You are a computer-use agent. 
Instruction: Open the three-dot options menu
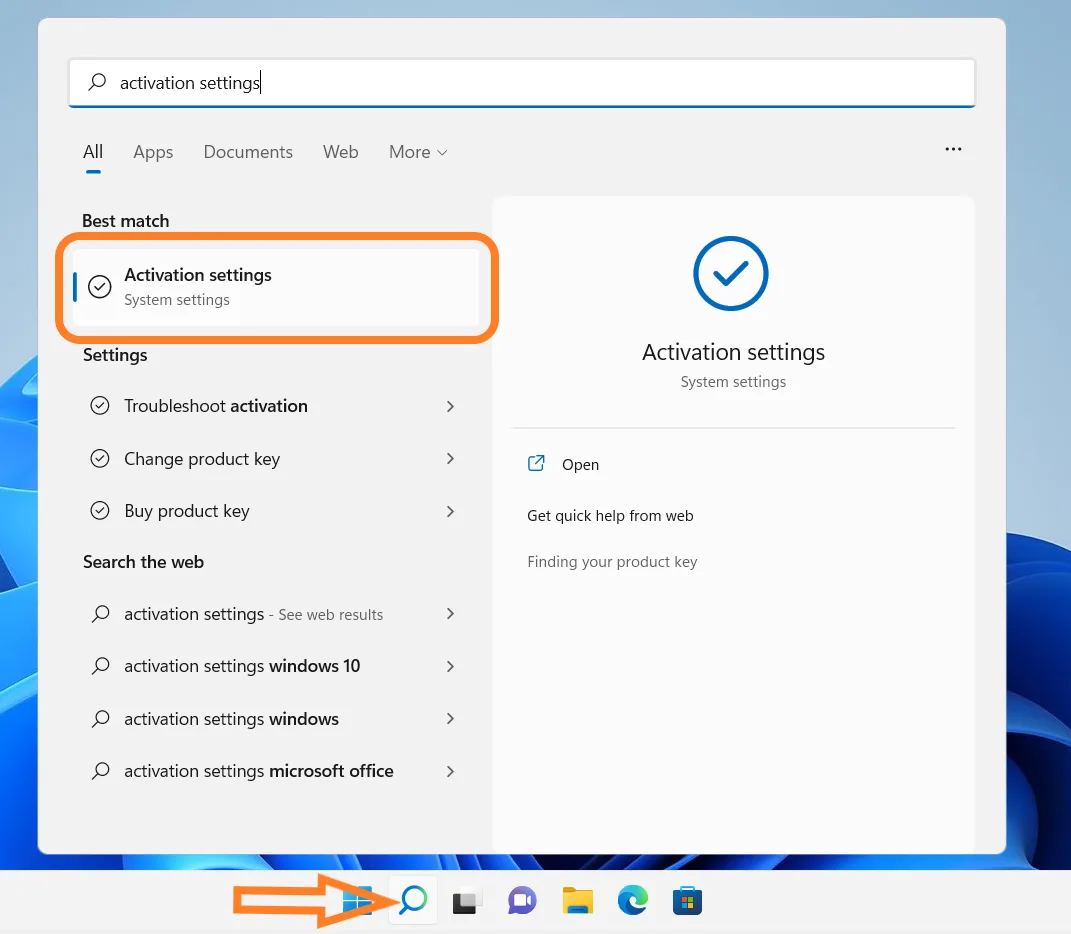954,149
